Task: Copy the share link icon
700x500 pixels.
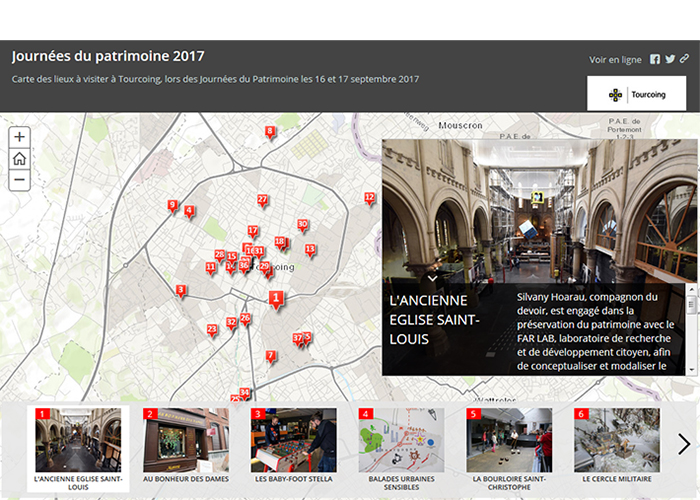Action: pyautogui.click(x=684, y=58)
